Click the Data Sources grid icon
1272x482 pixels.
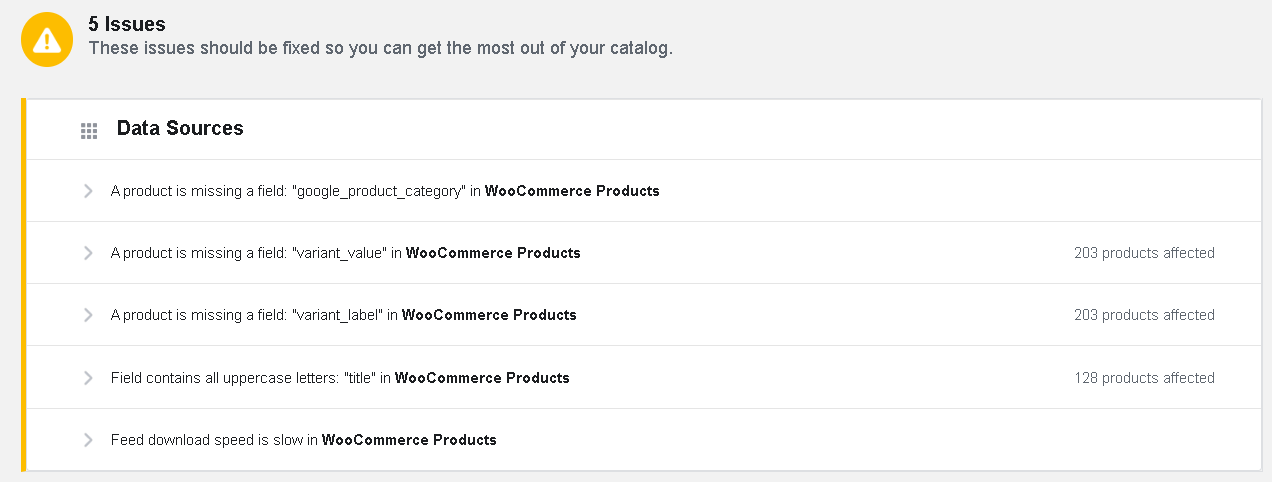(89, 130)
